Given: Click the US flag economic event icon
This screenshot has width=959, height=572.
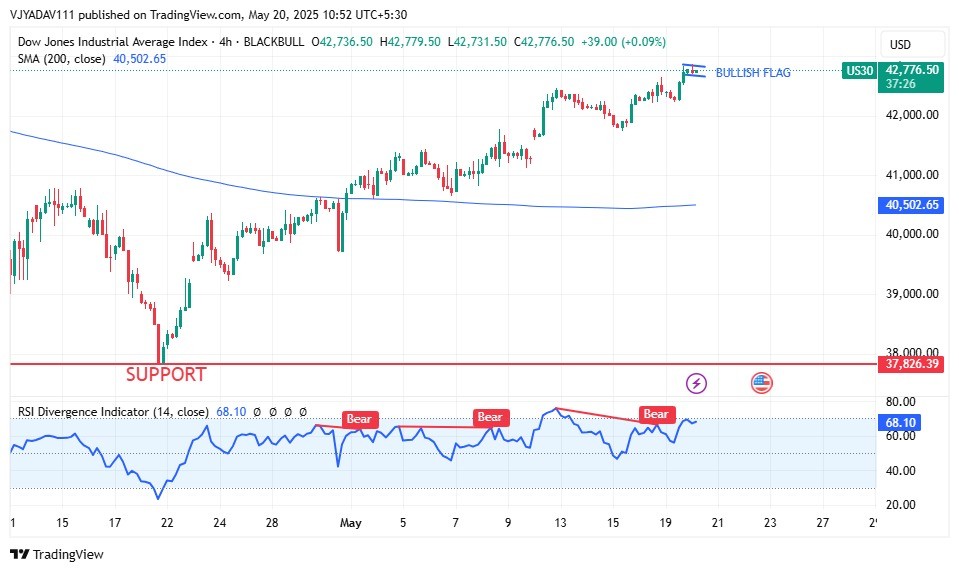Looking at the screenshot, I should [x=761, y=383].
